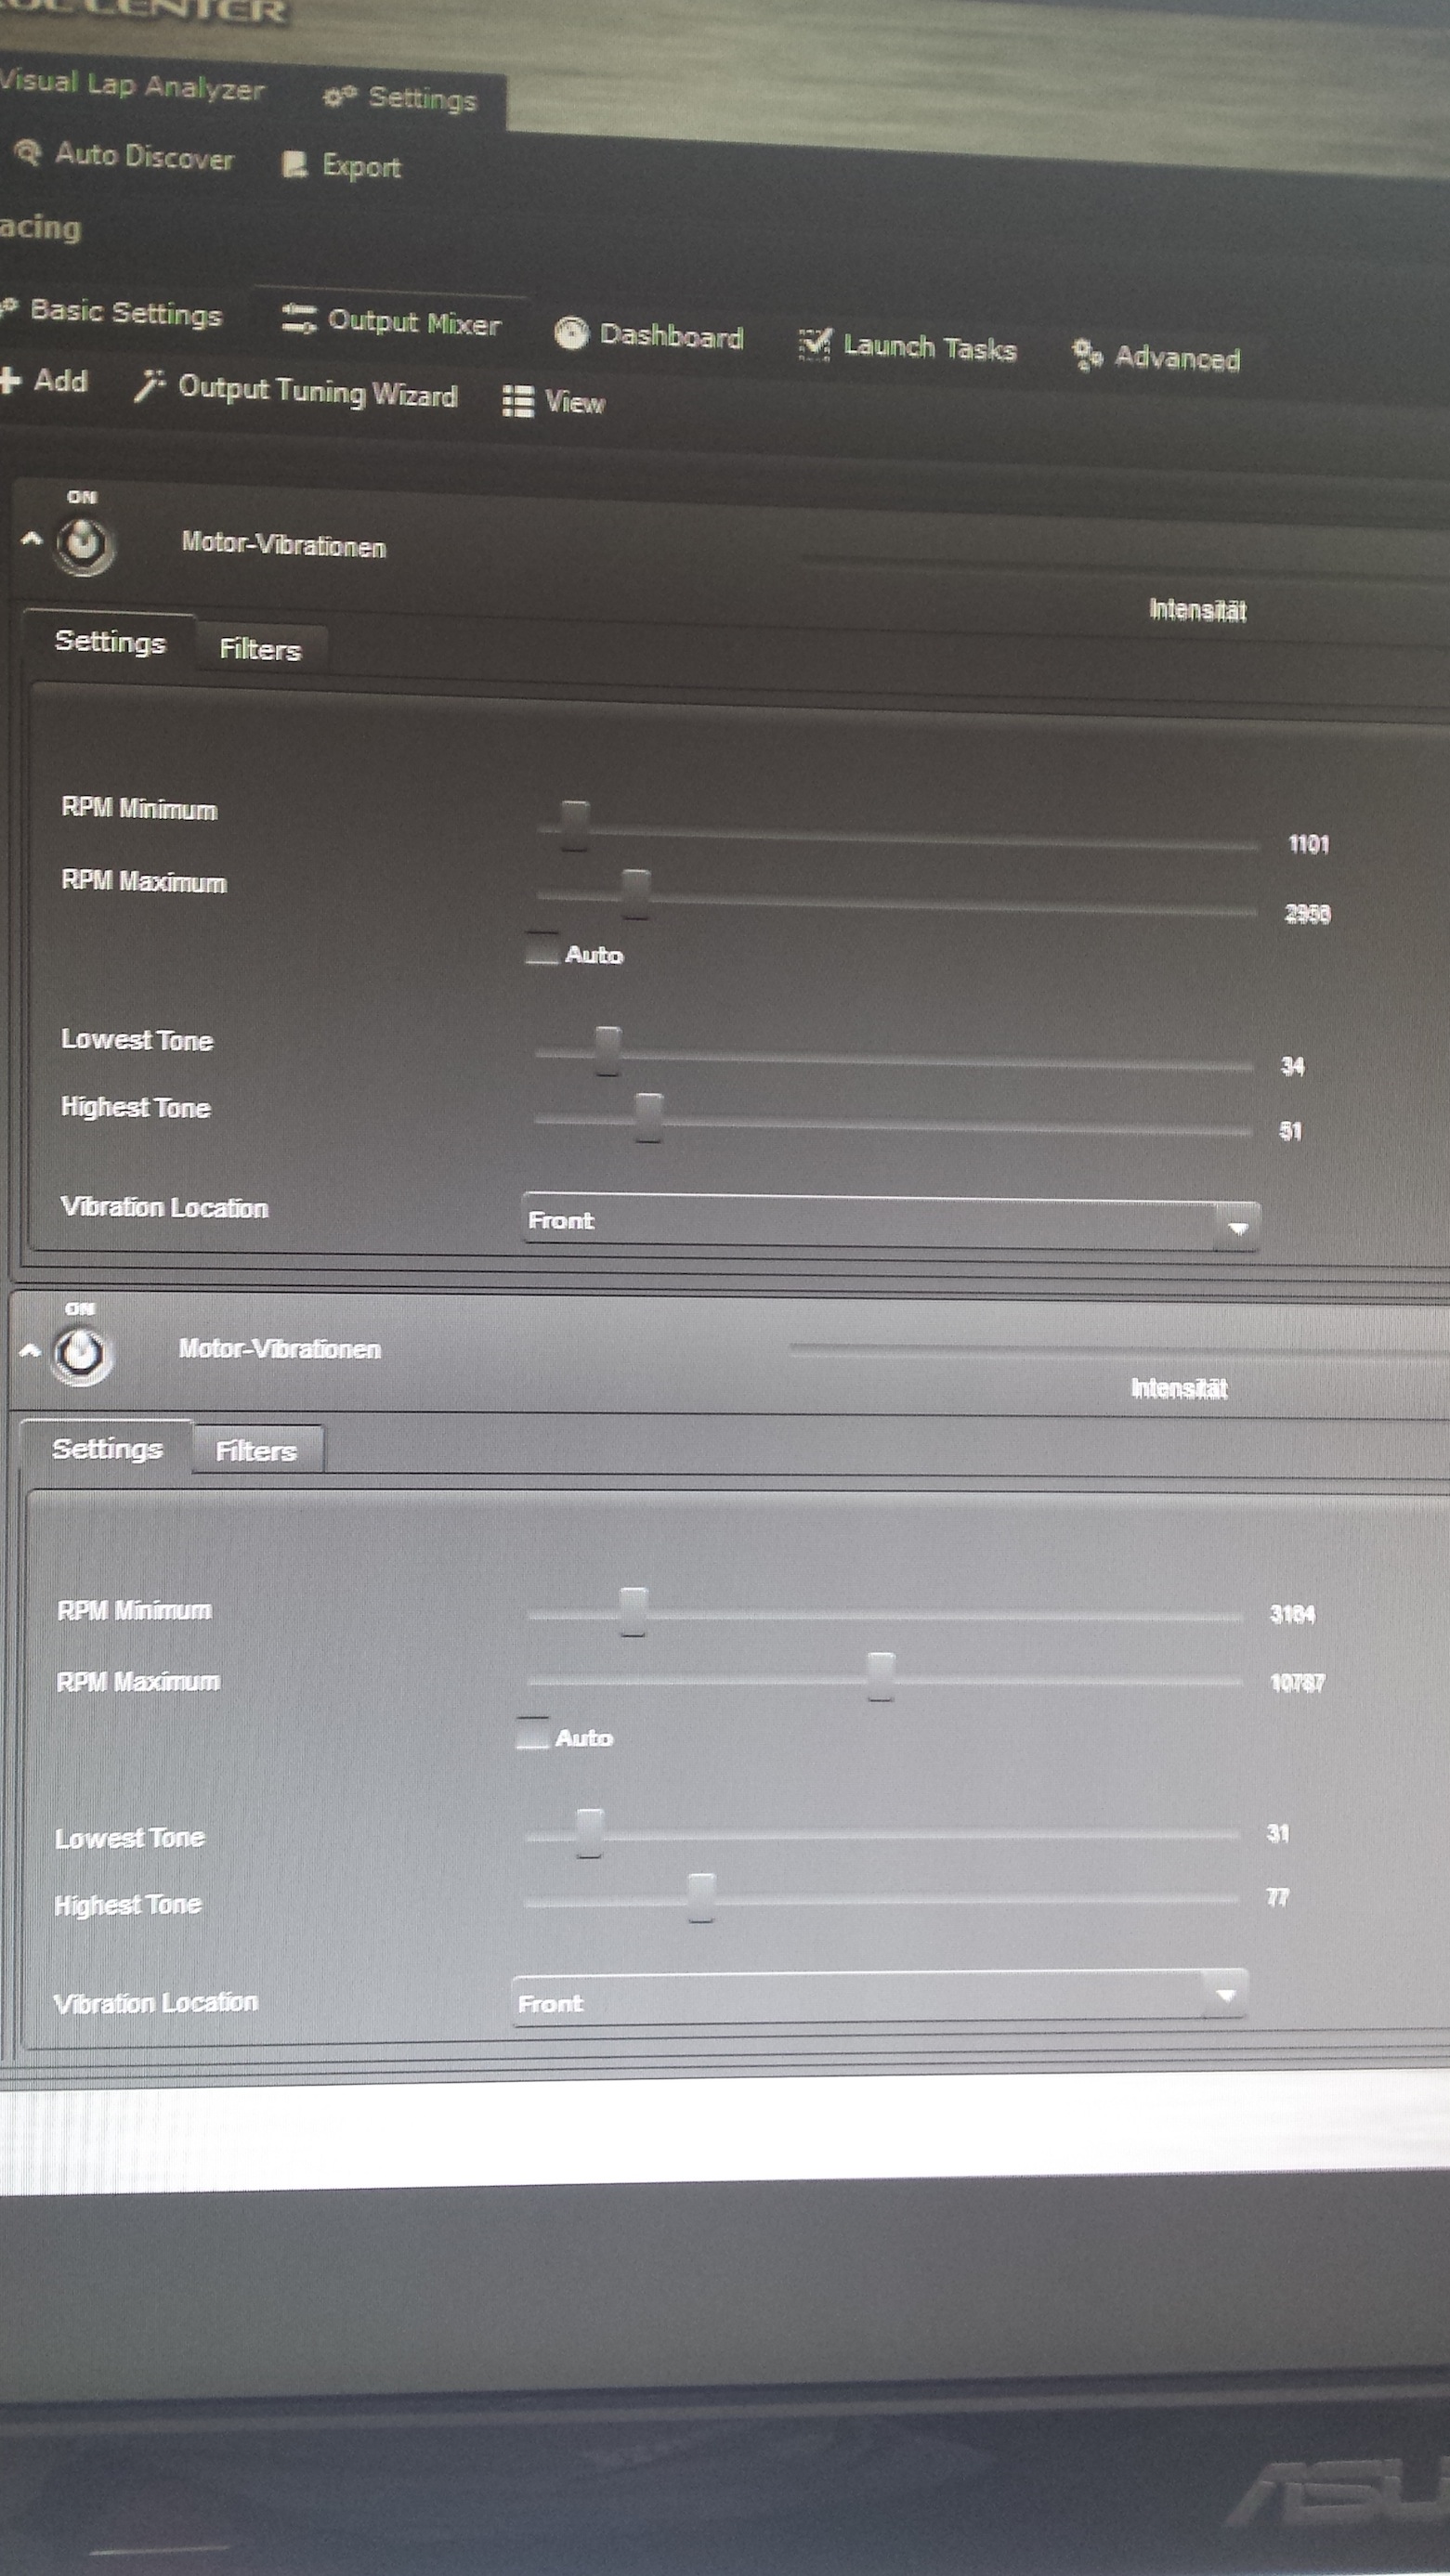Collapse the second Motor-Vibrationen panel arrow
The width and height of the screenshot is (1450, 2576).
click(29, 1350)
